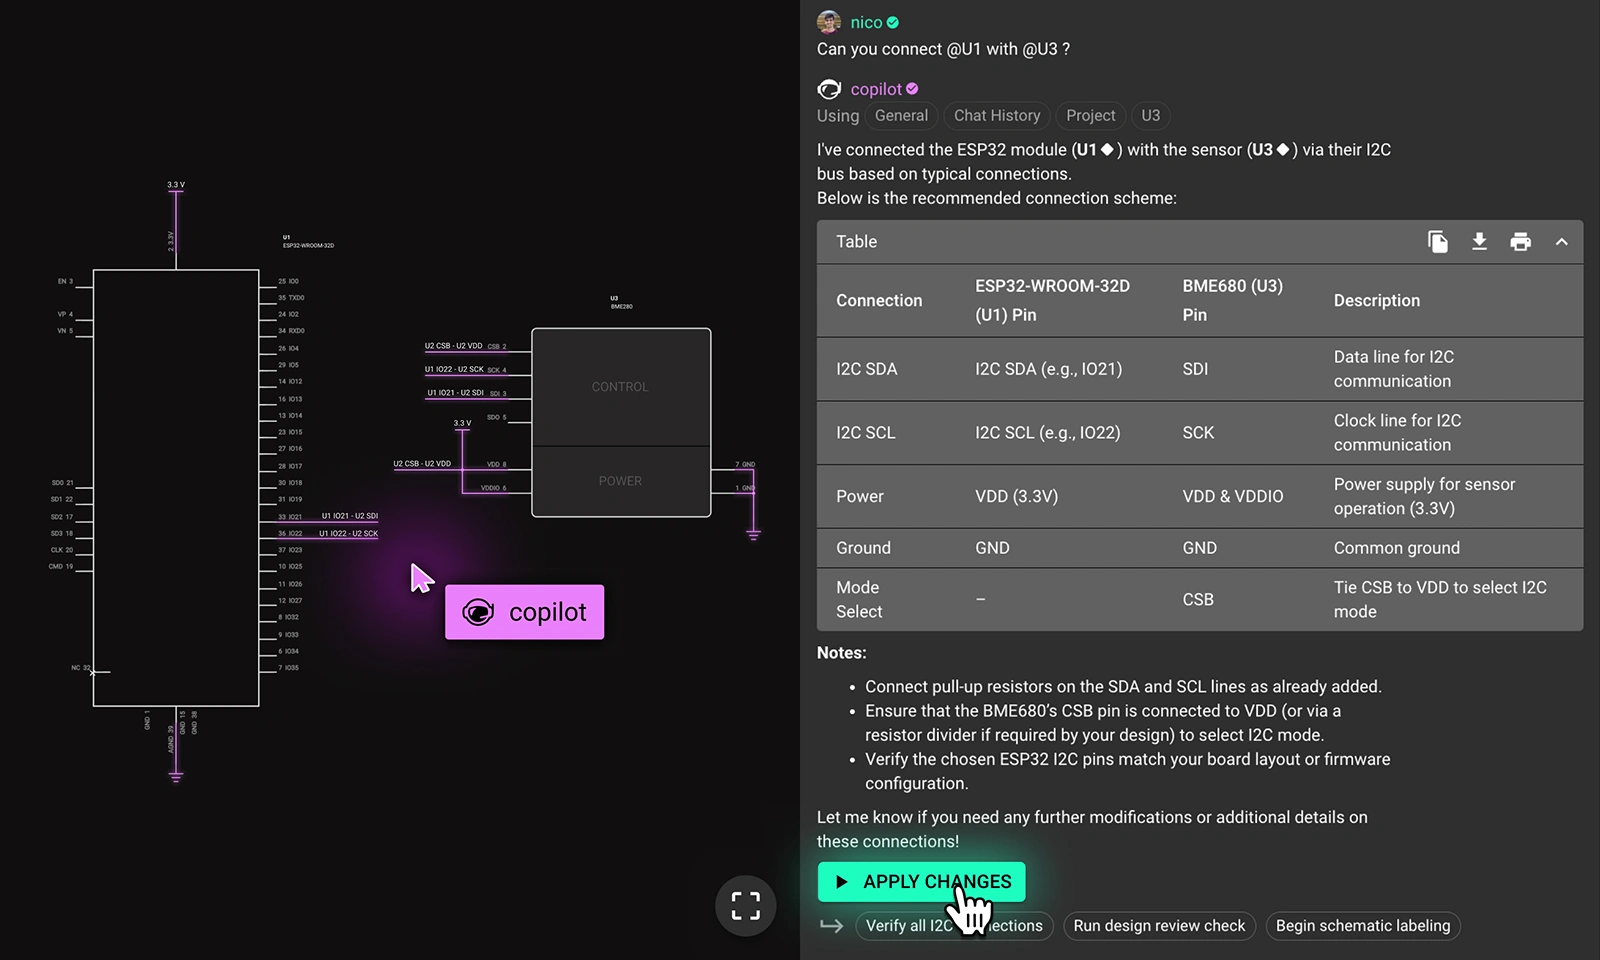
Task: Select the BME680 POWER block in schematic
Action: [620, 481]
